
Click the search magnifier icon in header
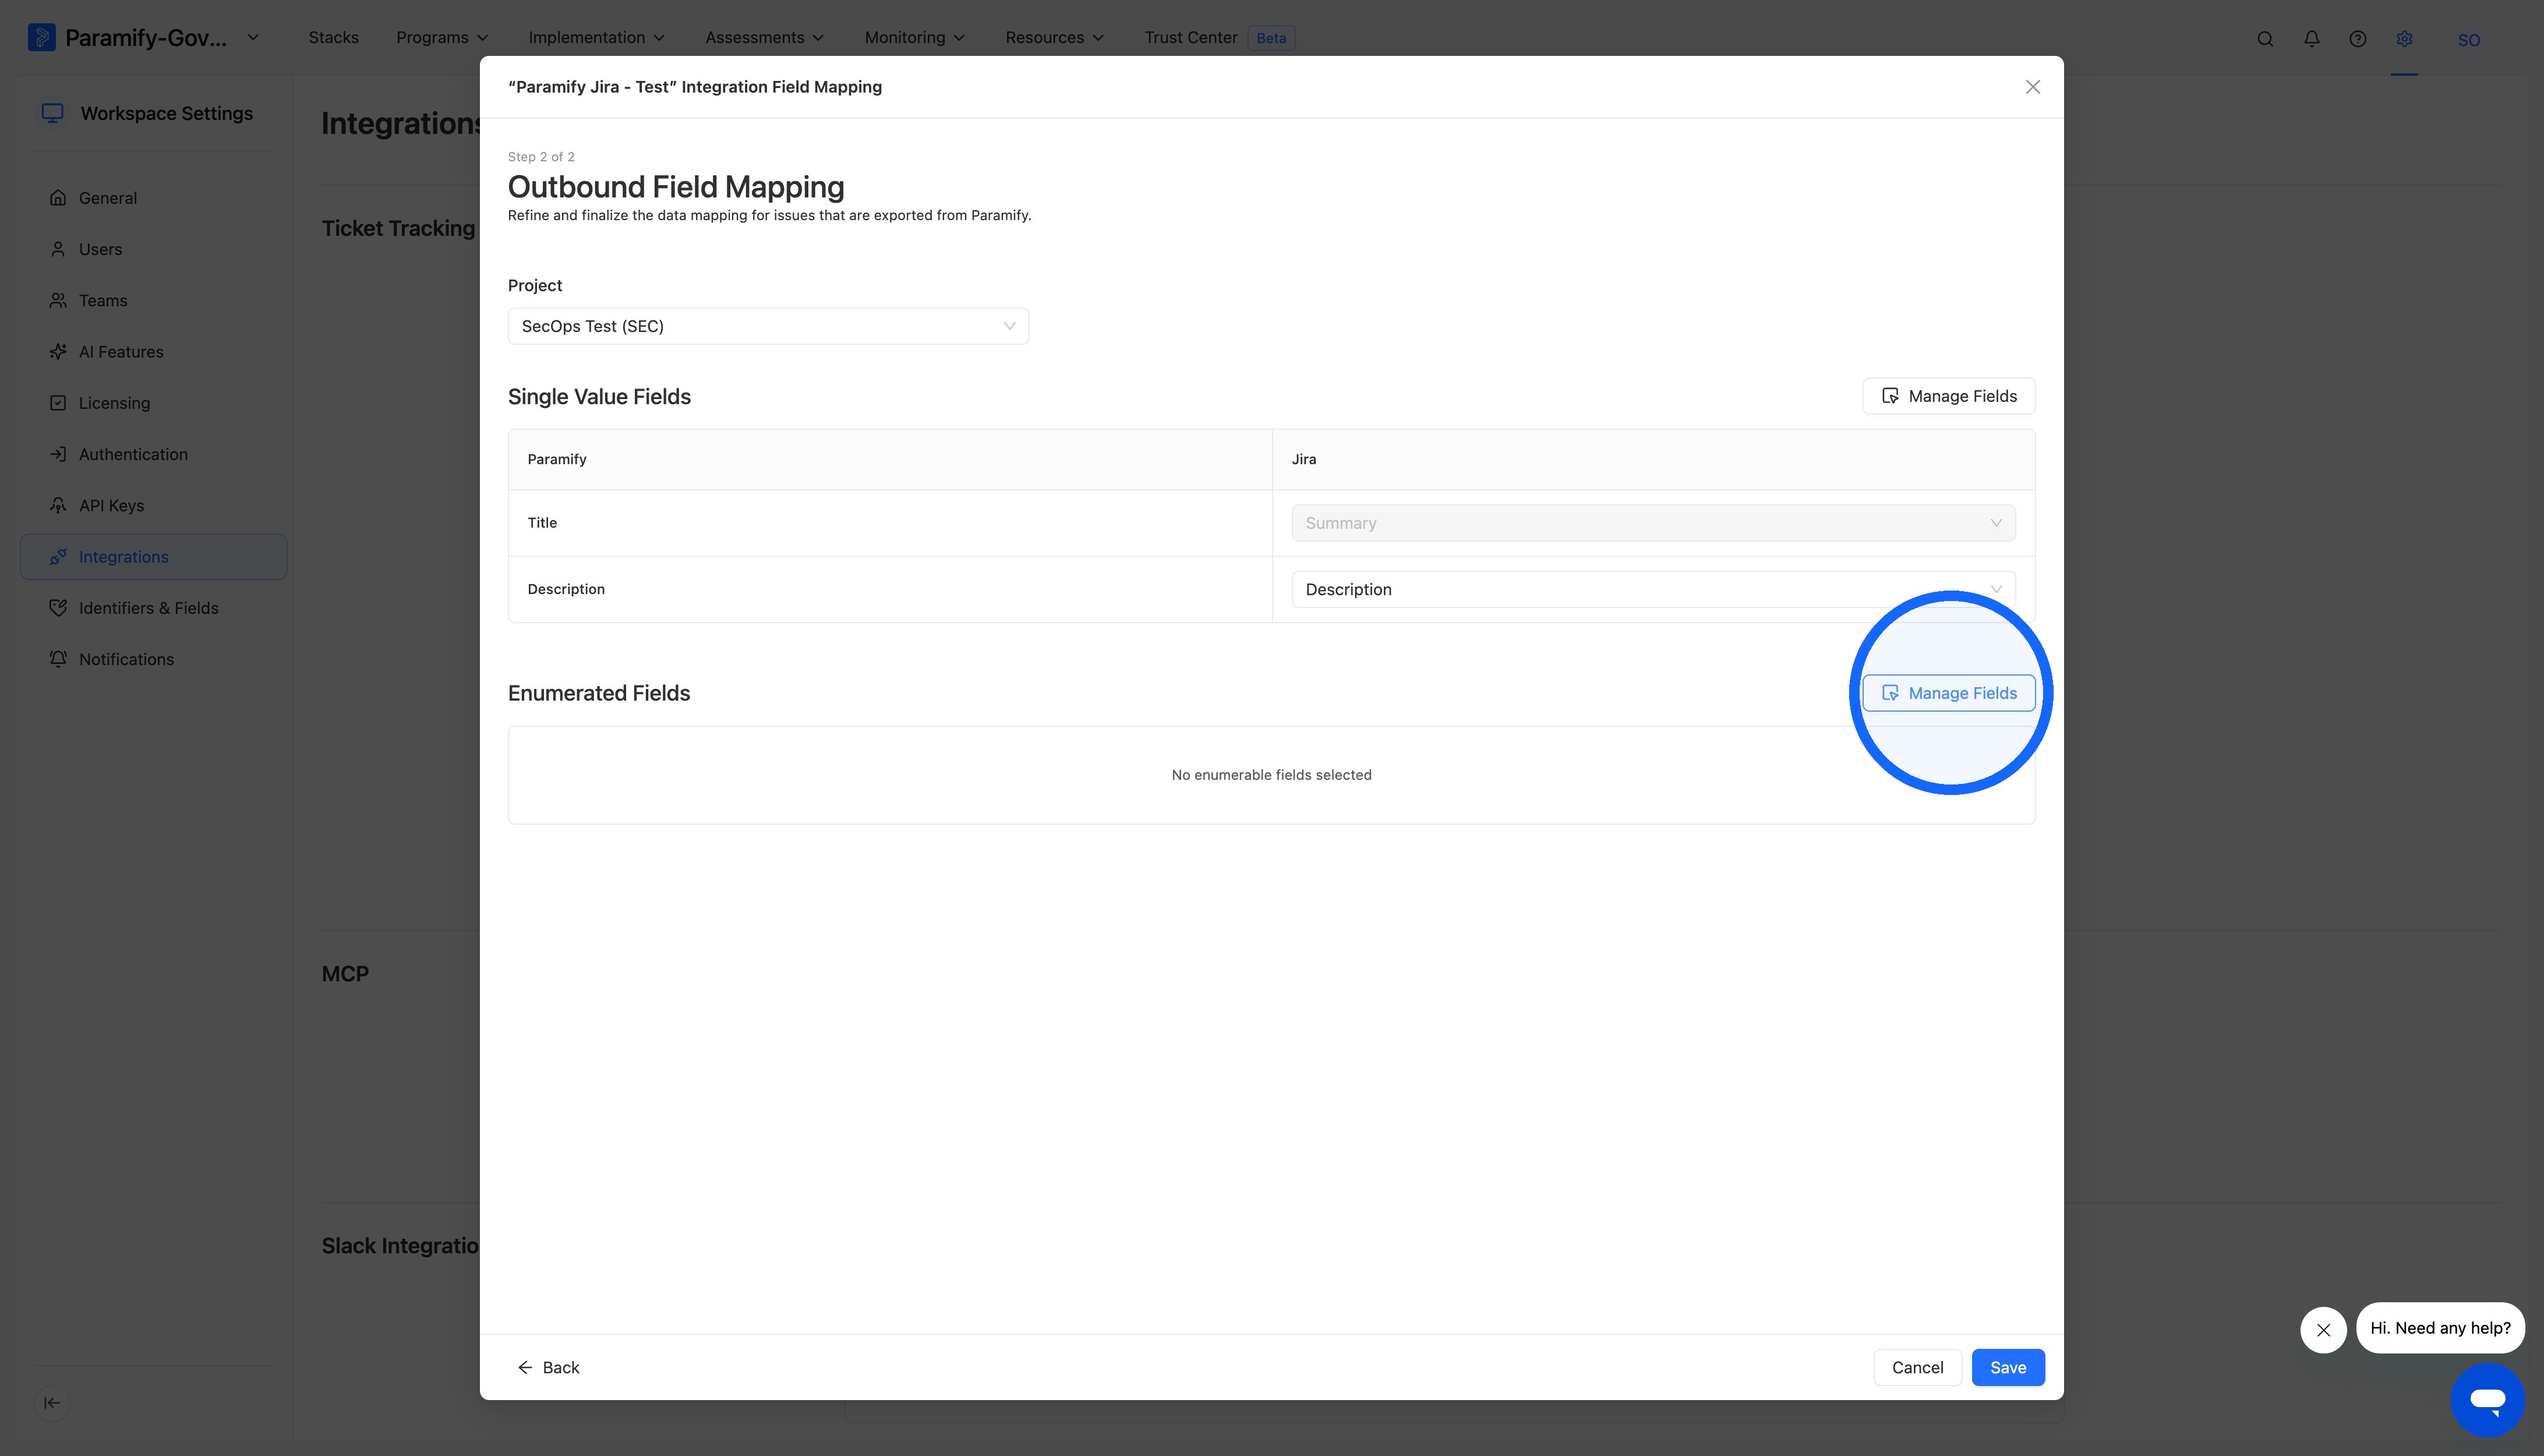tap(2265, 39)
